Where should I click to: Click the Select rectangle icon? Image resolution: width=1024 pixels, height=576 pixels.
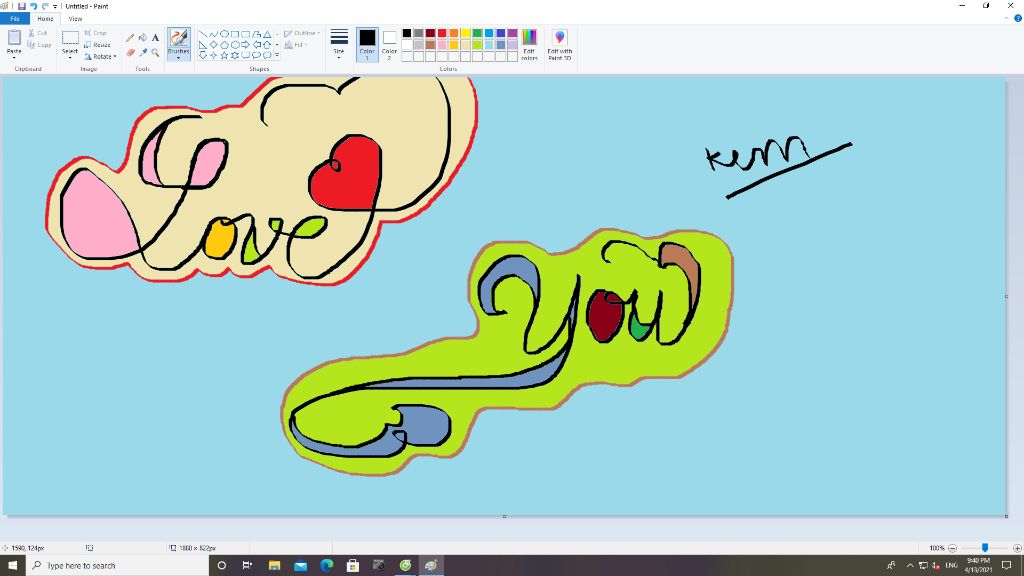(70, 38)
